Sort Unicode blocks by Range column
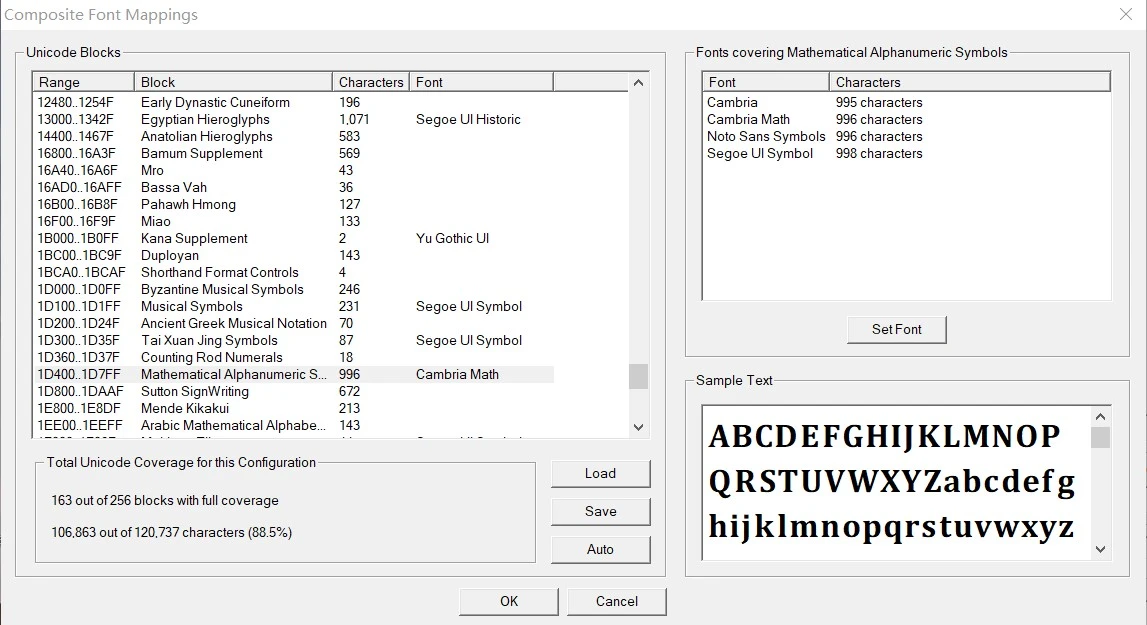 83,82
